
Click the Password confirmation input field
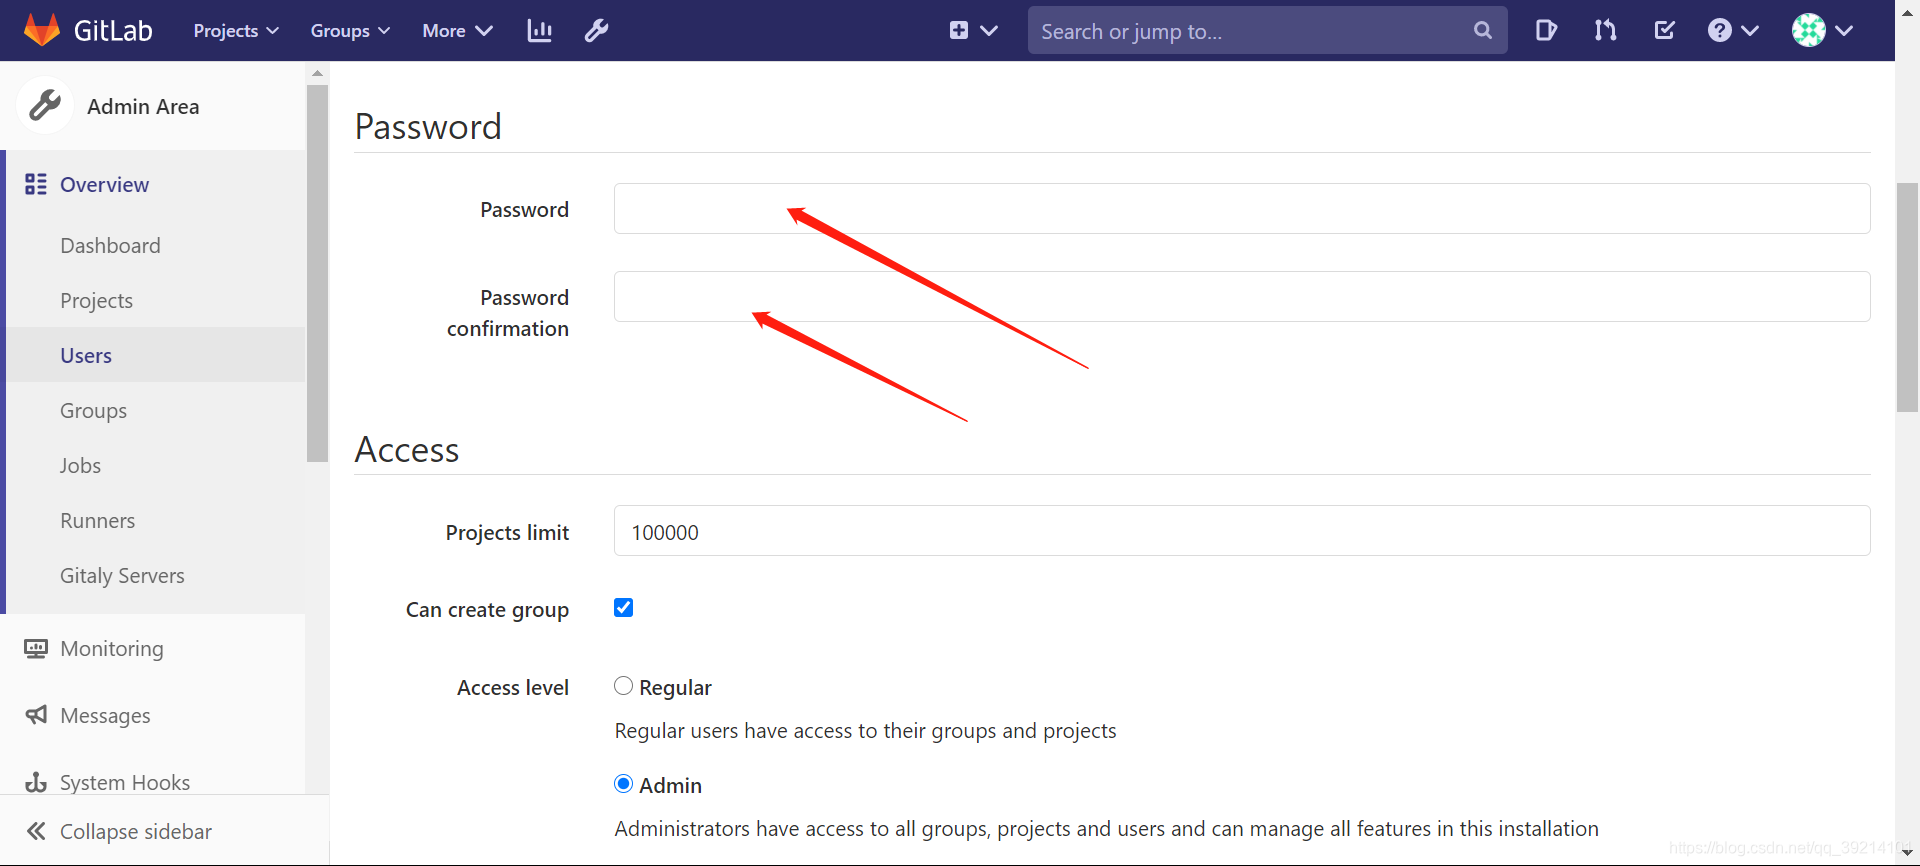click(x=1242, y=296)
